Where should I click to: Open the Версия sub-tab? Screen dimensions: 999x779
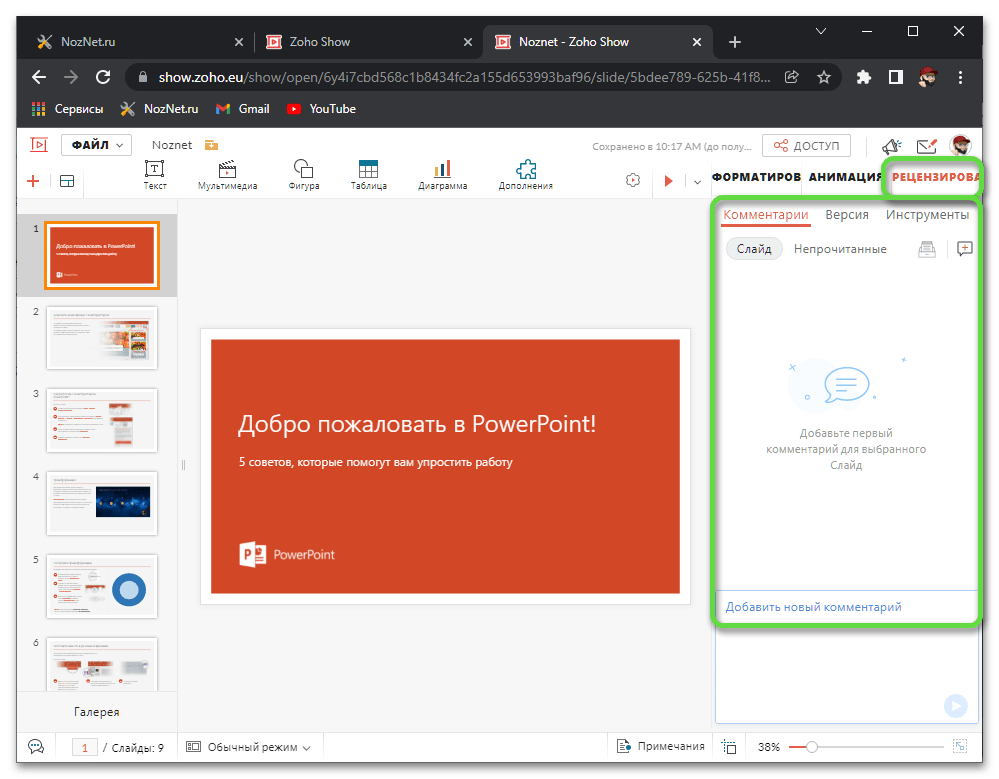847,215
